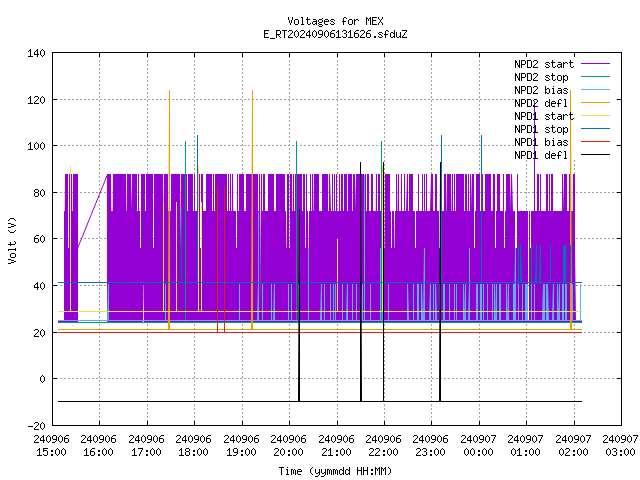Click the y-axis tick value 100

click(x=36, y=146)
